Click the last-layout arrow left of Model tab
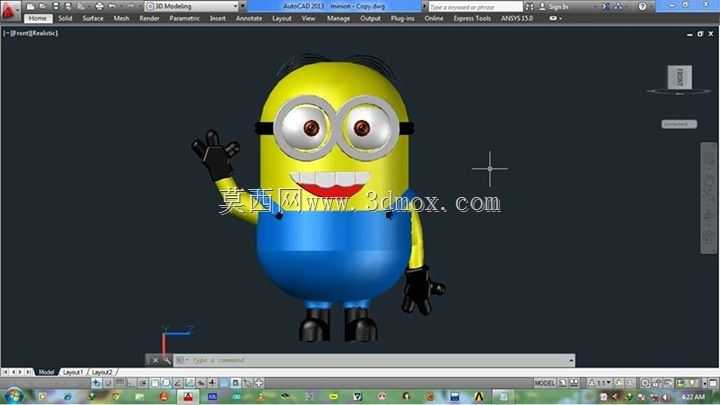720x405 pixels. point(28,372)
